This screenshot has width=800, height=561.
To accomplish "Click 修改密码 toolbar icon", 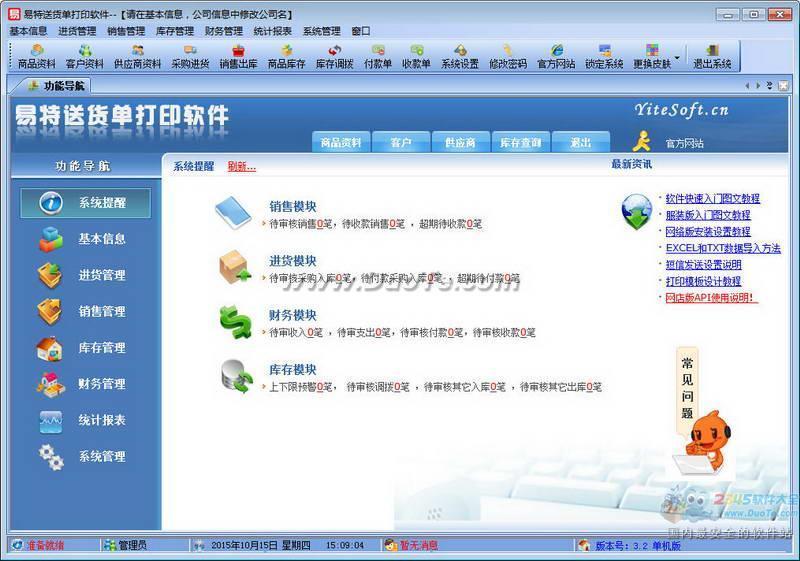I will pos(508,56).
